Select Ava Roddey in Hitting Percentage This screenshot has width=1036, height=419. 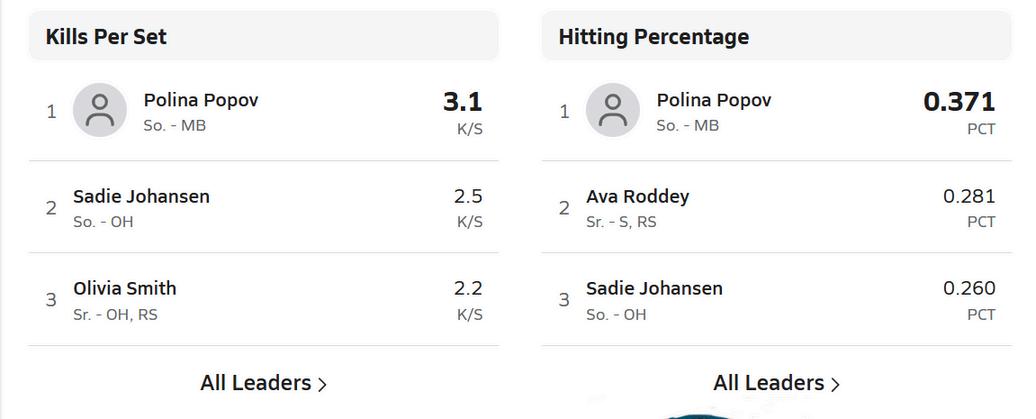[x=637, y=196]
